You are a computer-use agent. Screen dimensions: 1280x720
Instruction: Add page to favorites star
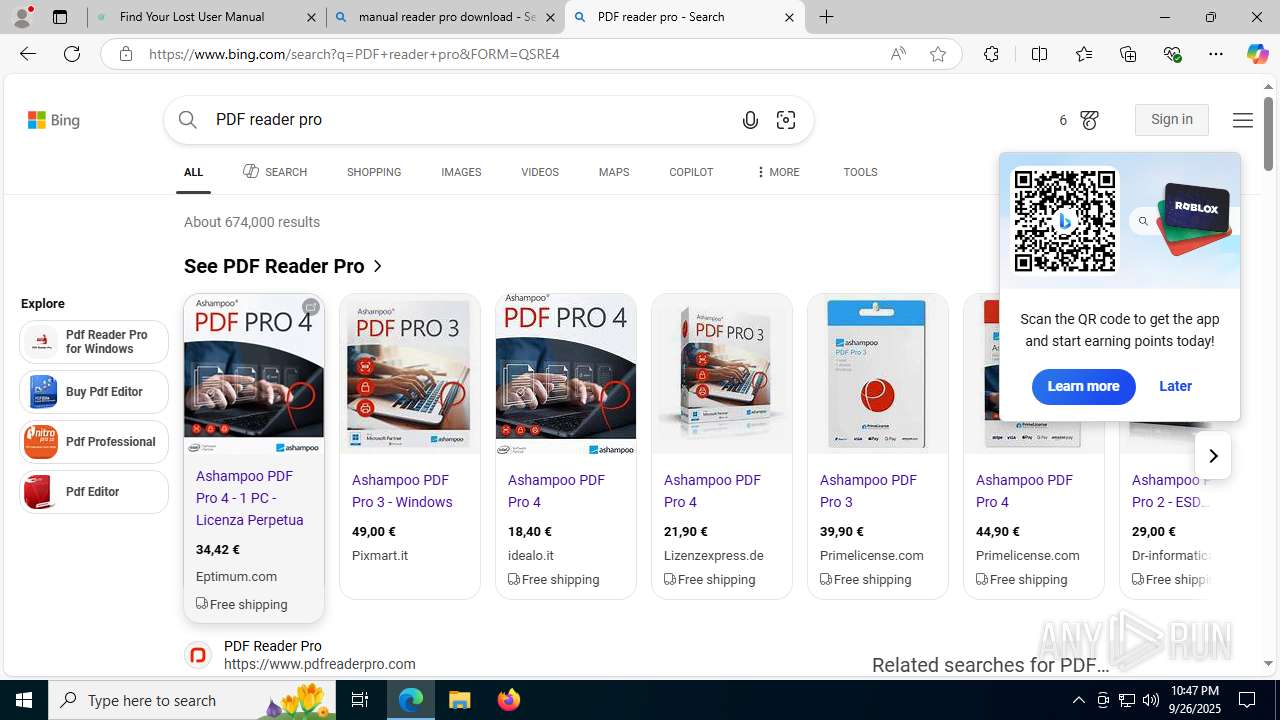click(x=937, y=54)
